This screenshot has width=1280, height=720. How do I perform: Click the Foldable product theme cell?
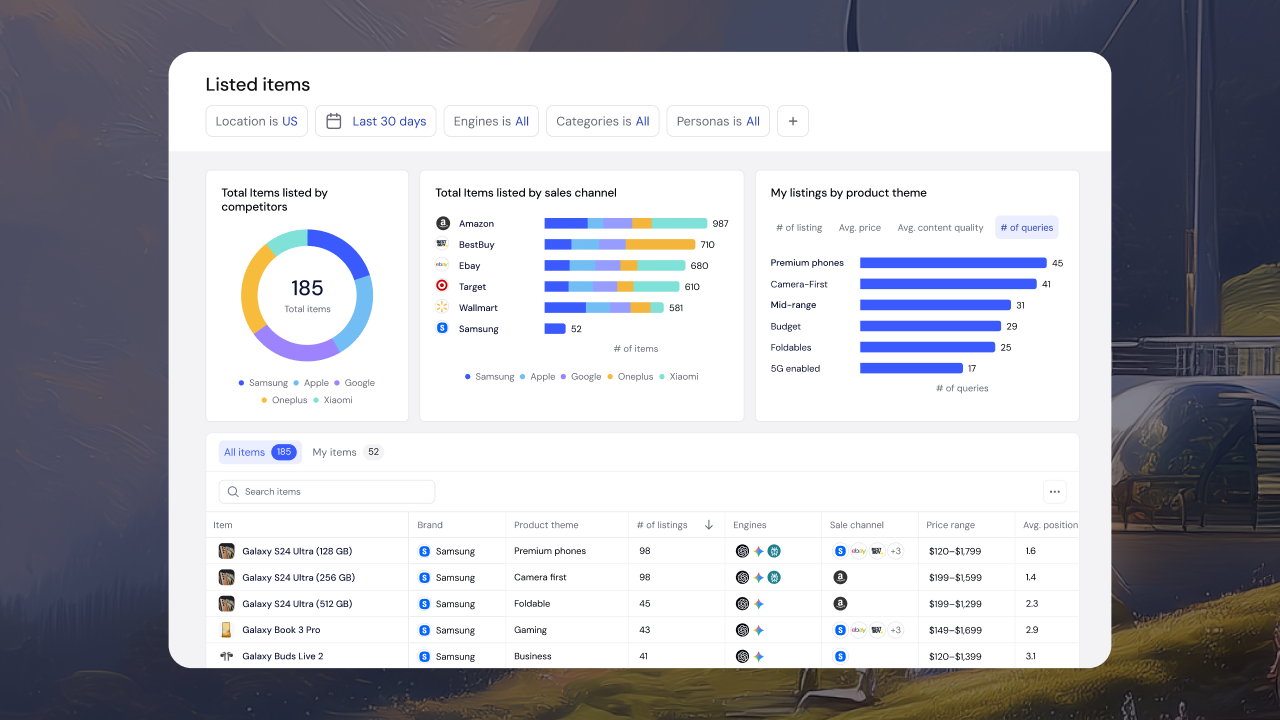(x=532, y=604)
